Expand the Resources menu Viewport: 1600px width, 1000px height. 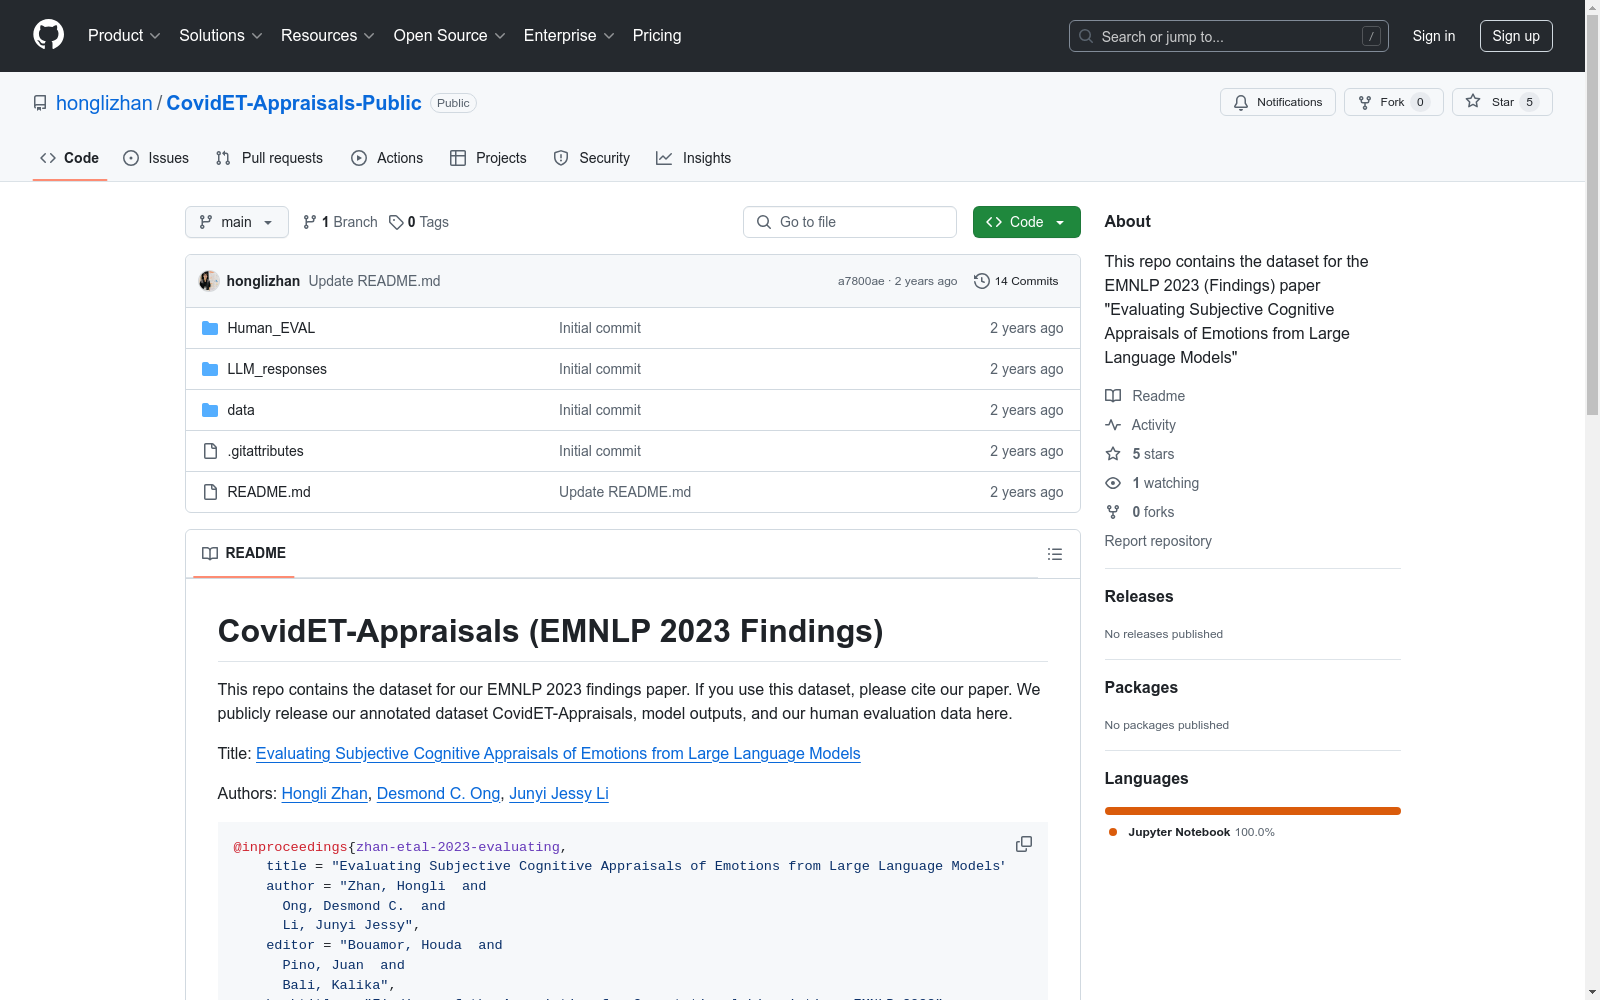pos(328,36)
